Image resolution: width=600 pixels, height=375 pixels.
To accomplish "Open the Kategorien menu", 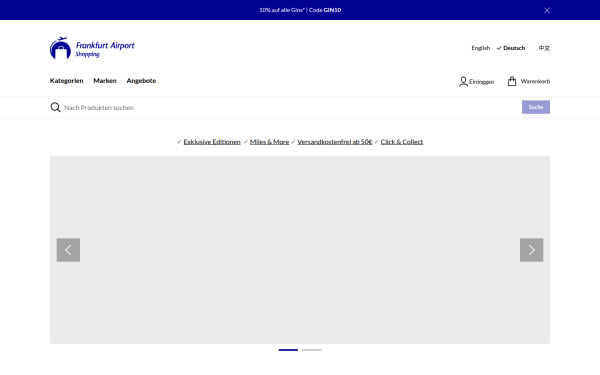I will (x=67, y=81).
